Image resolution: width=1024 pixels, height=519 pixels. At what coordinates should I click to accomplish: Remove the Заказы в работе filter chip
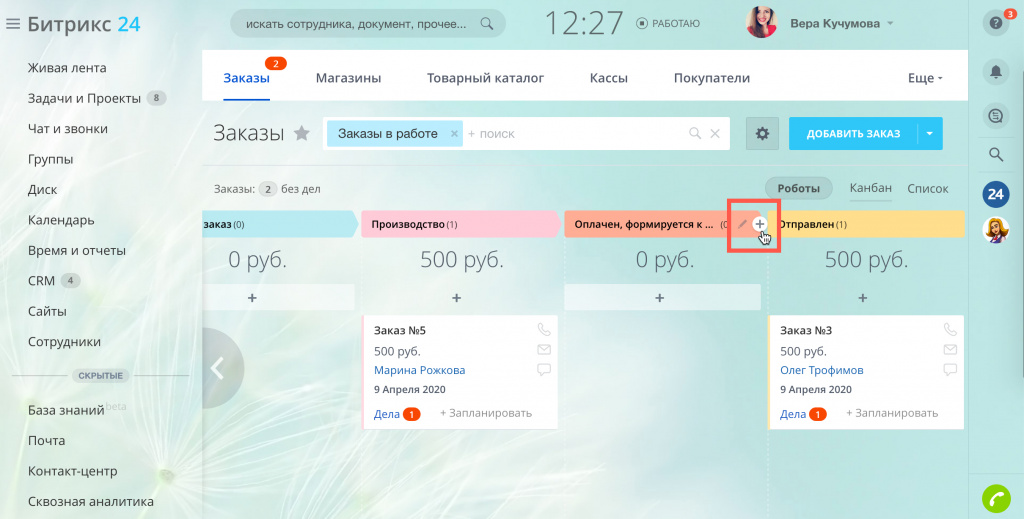454,134
